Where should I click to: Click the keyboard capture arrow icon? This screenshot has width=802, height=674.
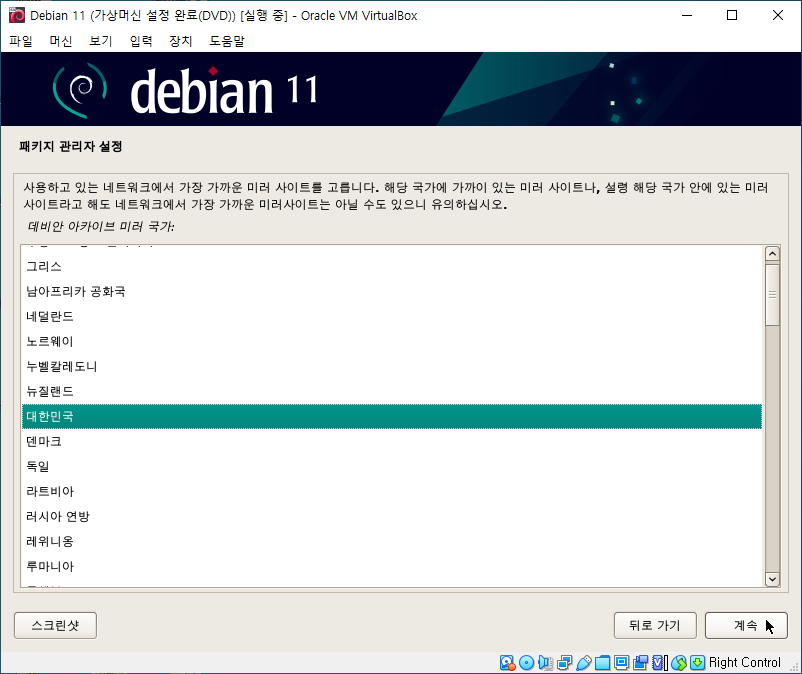click(x=698, y=663)
